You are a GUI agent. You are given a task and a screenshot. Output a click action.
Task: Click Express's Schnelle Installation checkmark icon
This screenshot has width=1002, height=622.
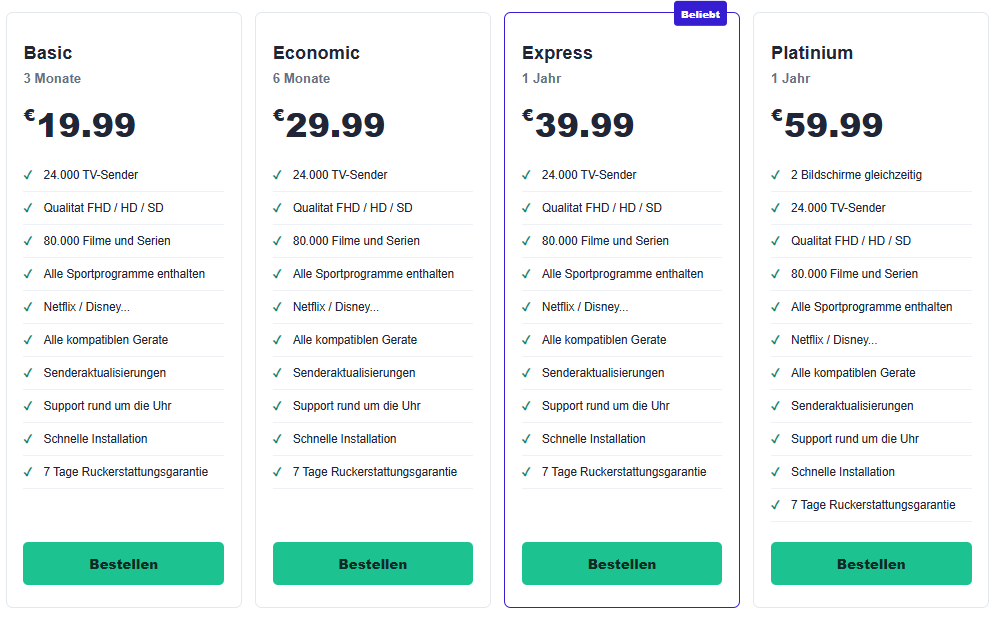pyautogui.click(x=527, y=439)
